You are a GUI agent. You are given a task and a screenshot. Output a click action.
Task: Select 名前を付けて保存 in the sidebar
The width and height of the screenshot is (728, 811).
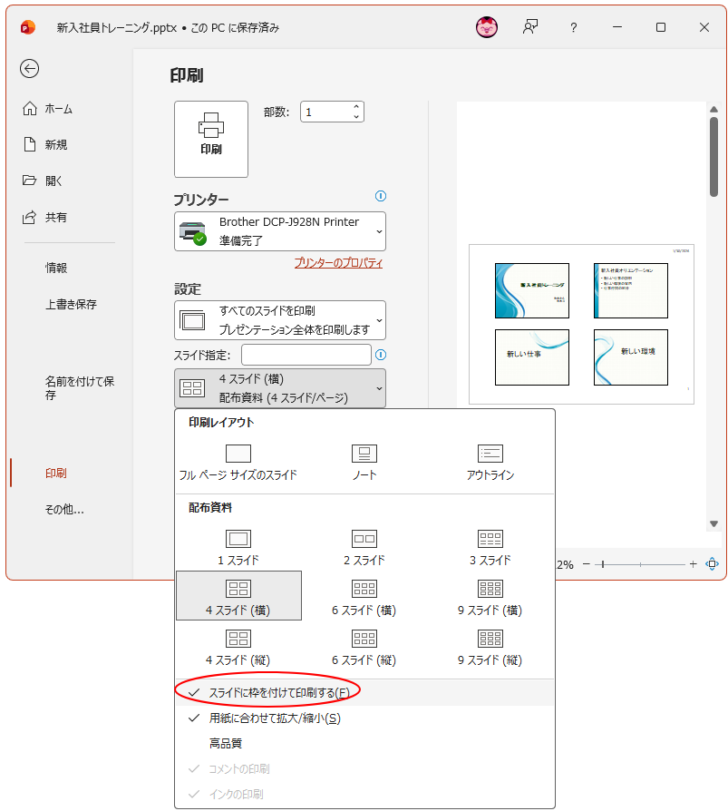[x=79, y=388]
